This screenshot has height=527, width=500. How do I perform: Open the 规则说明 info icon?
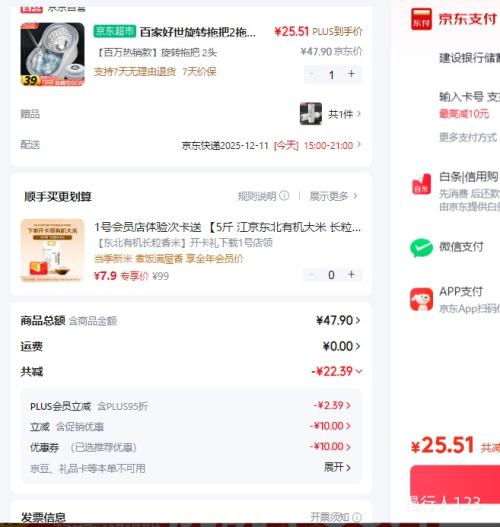[x=284, y=195]
